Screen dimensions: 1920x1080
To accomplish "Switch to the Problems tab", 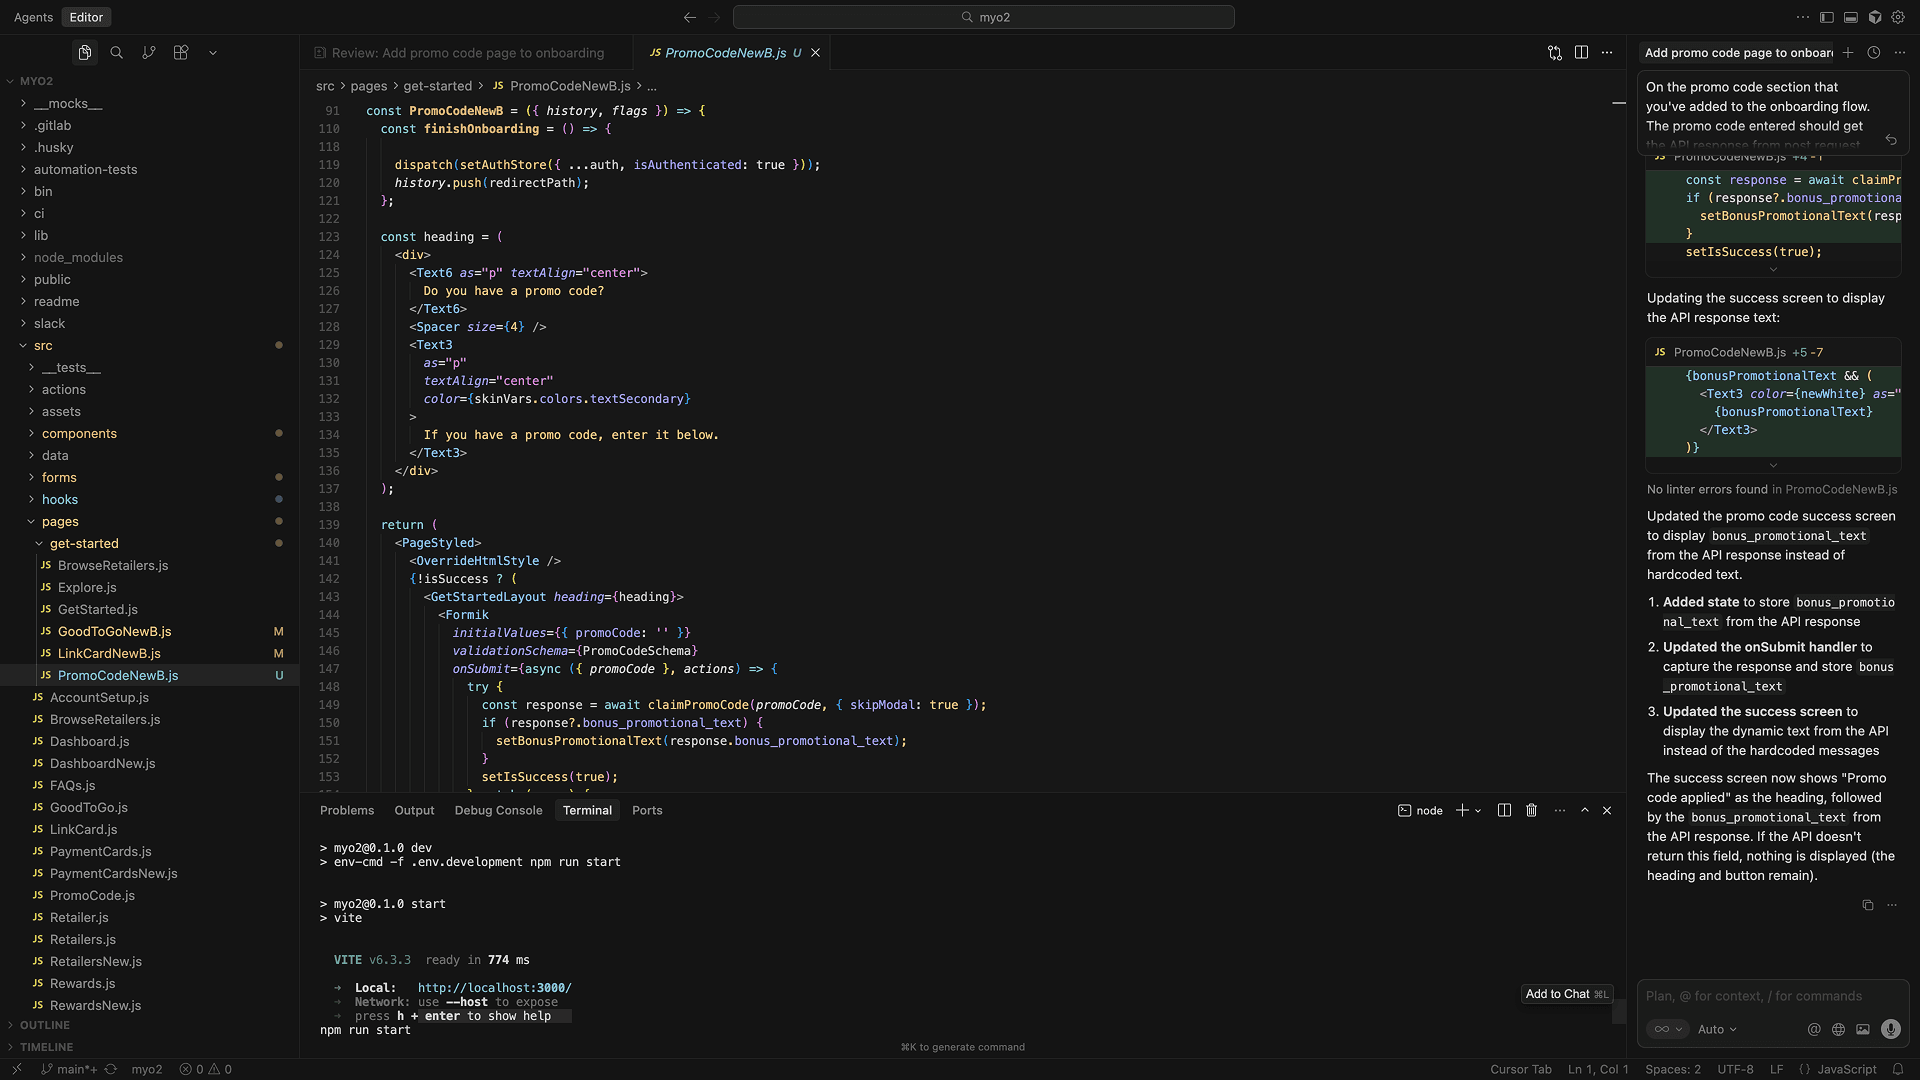I will pyautogui.click(x=346, y=810).
